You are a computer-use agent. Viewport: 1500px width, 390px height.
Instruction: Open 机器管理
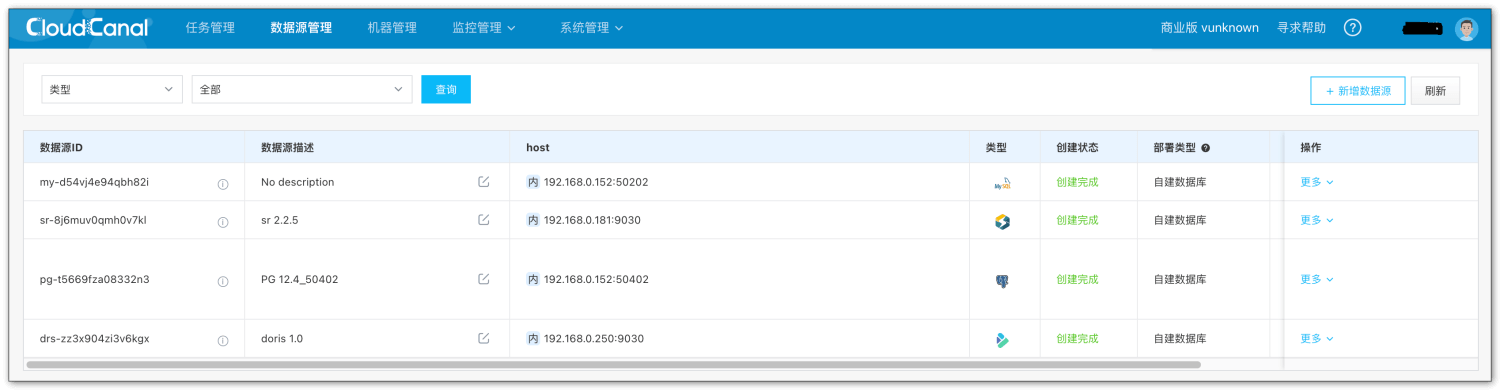[392, 28]
